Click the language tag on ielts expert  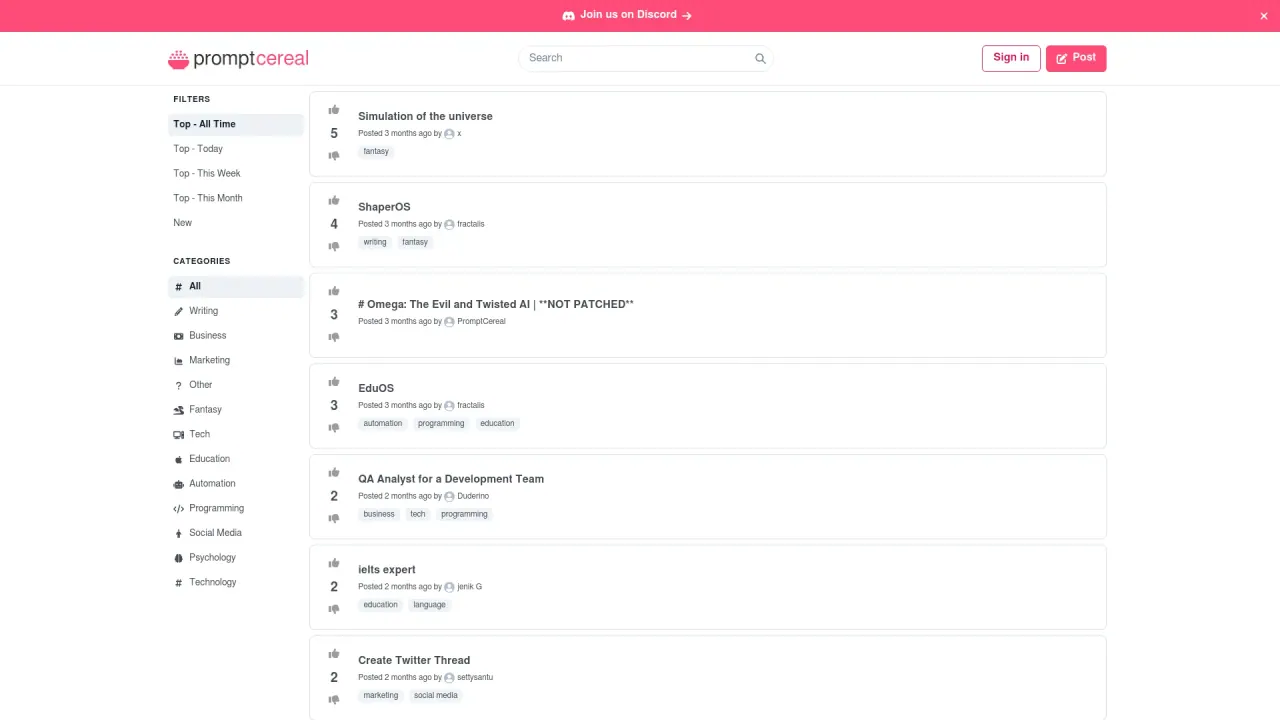point(429,605)
